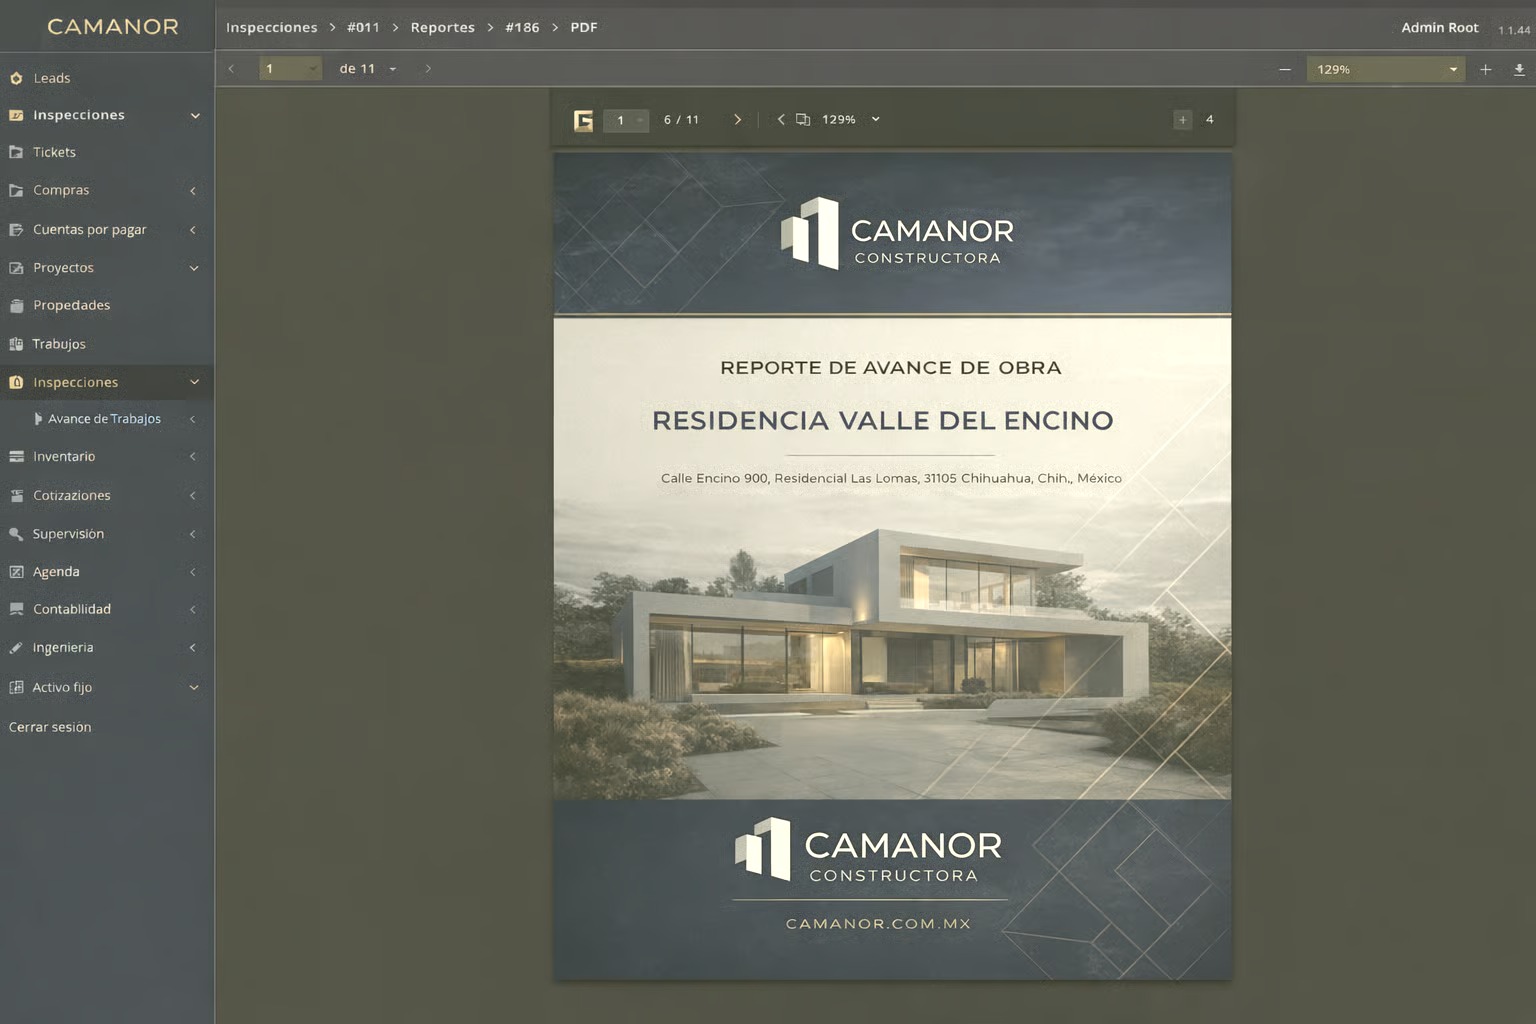Collapse the Activo fijo chevron
The image size is (1536, 1024).
tap(194, 687)
